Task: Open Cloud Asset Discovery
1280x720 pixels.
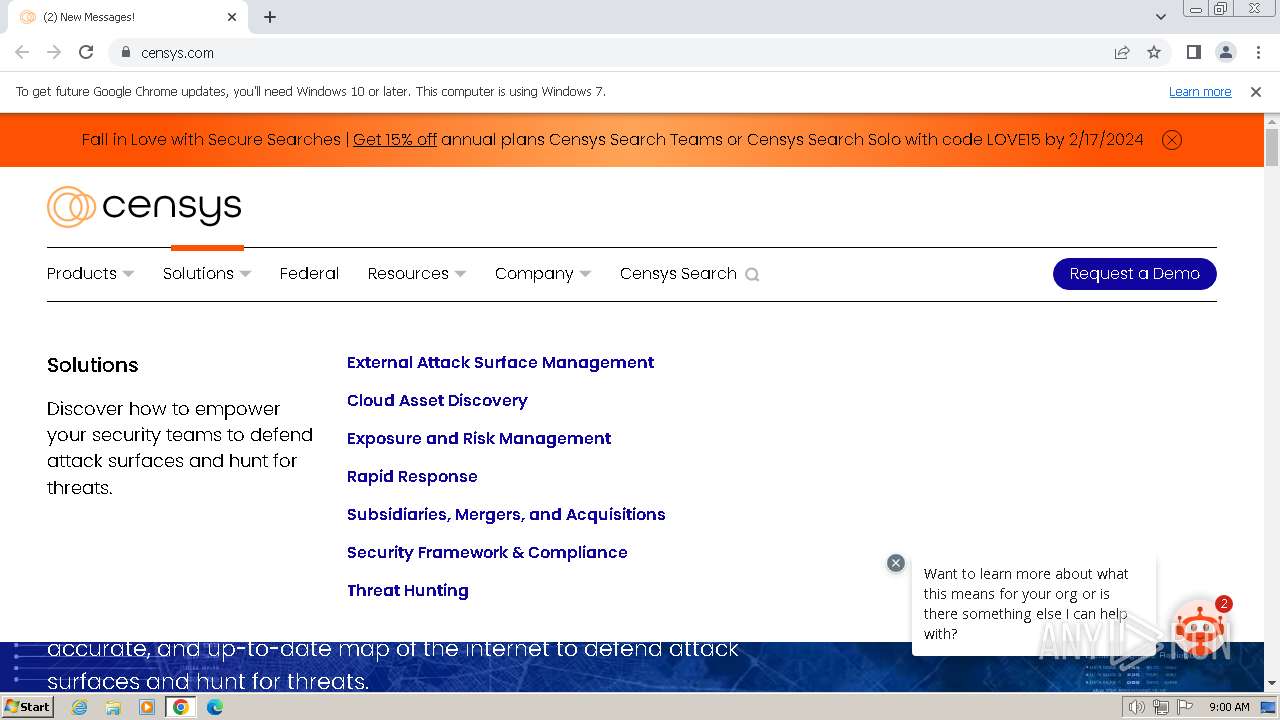Action: 437,400
